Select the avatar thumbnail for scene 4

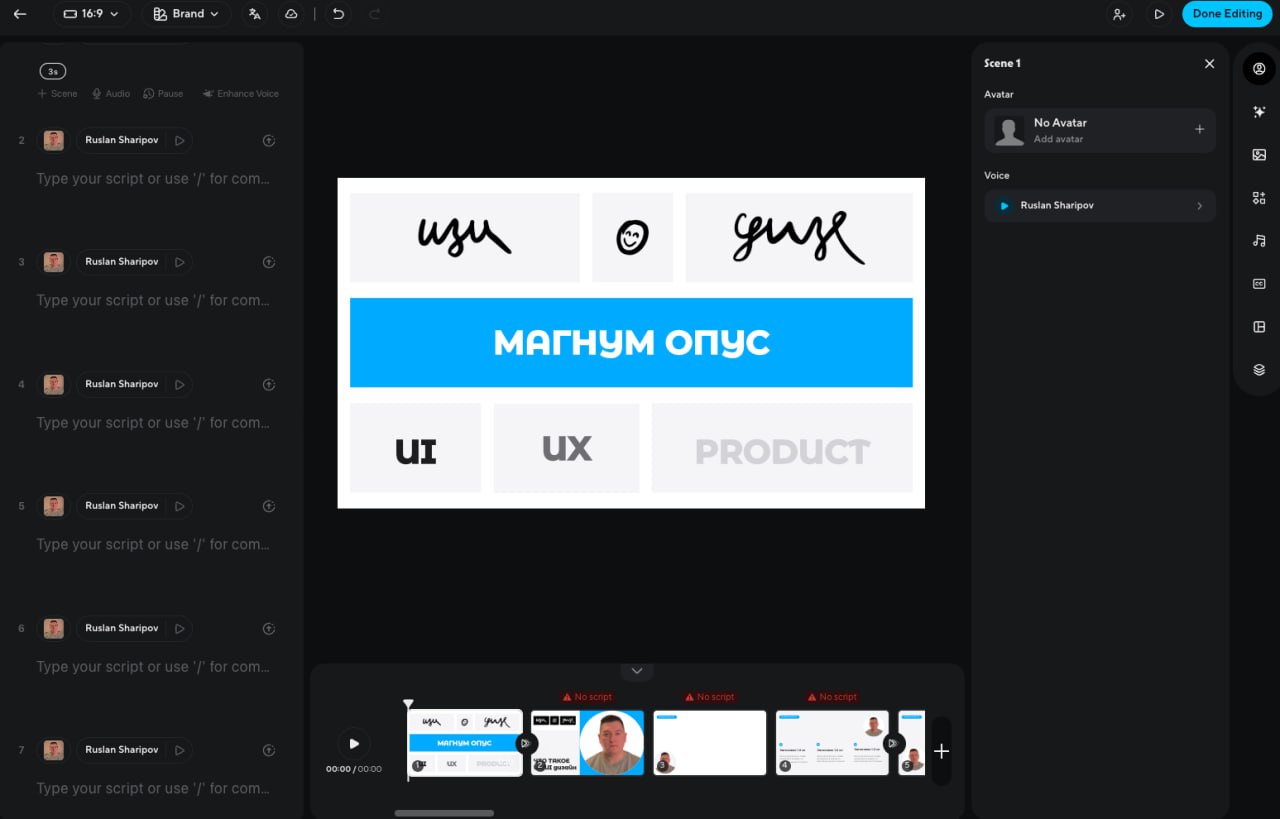point(54,384)
